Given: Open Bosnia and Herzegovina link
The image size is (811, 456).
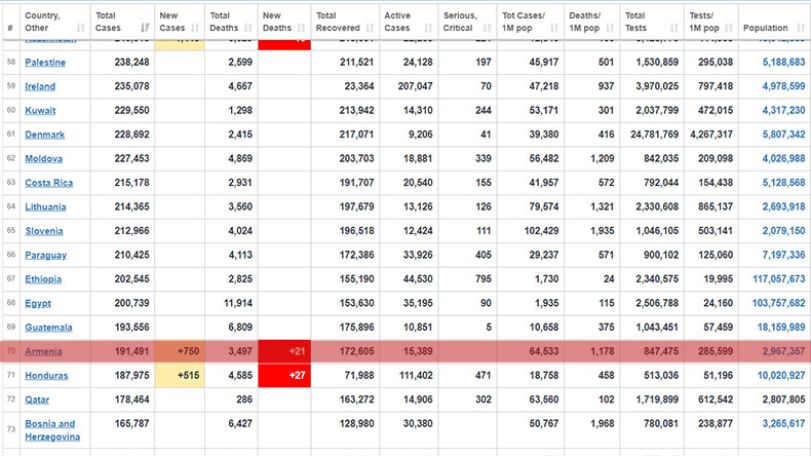Looking at the screenshot, I should pyautogui.click(x=52, y=430).
